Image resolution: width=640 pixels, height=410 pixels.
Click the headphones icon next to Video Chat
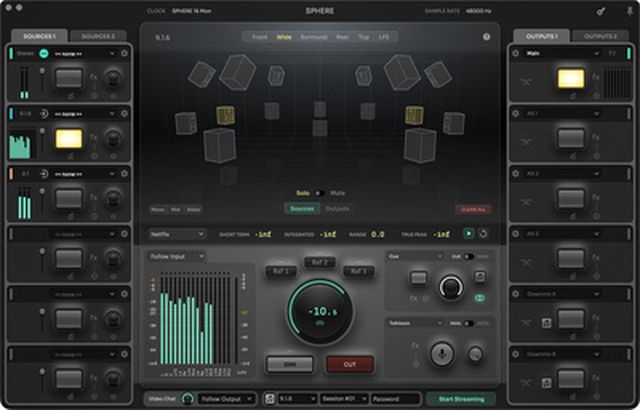pos(188,398)
